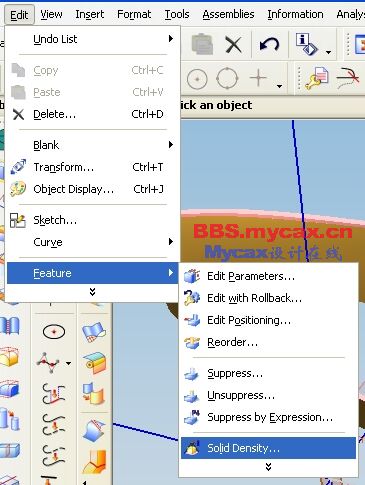
Task: Choose Unsuppress... in Feature submenu
Action: [269, 395]
